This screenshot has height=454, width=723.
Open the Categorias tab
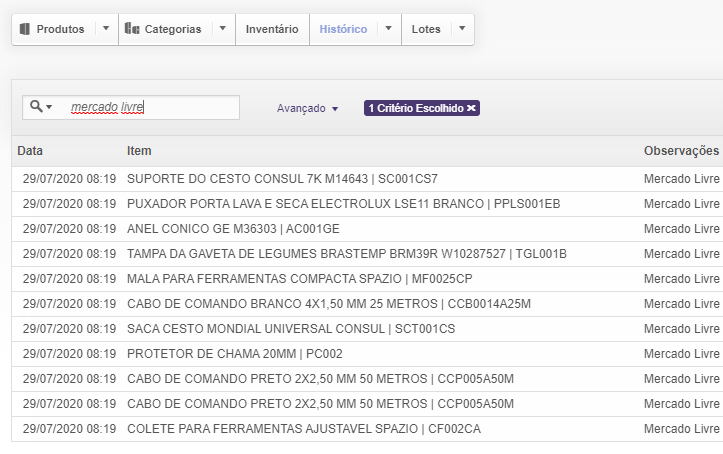[x=164, y=29]
